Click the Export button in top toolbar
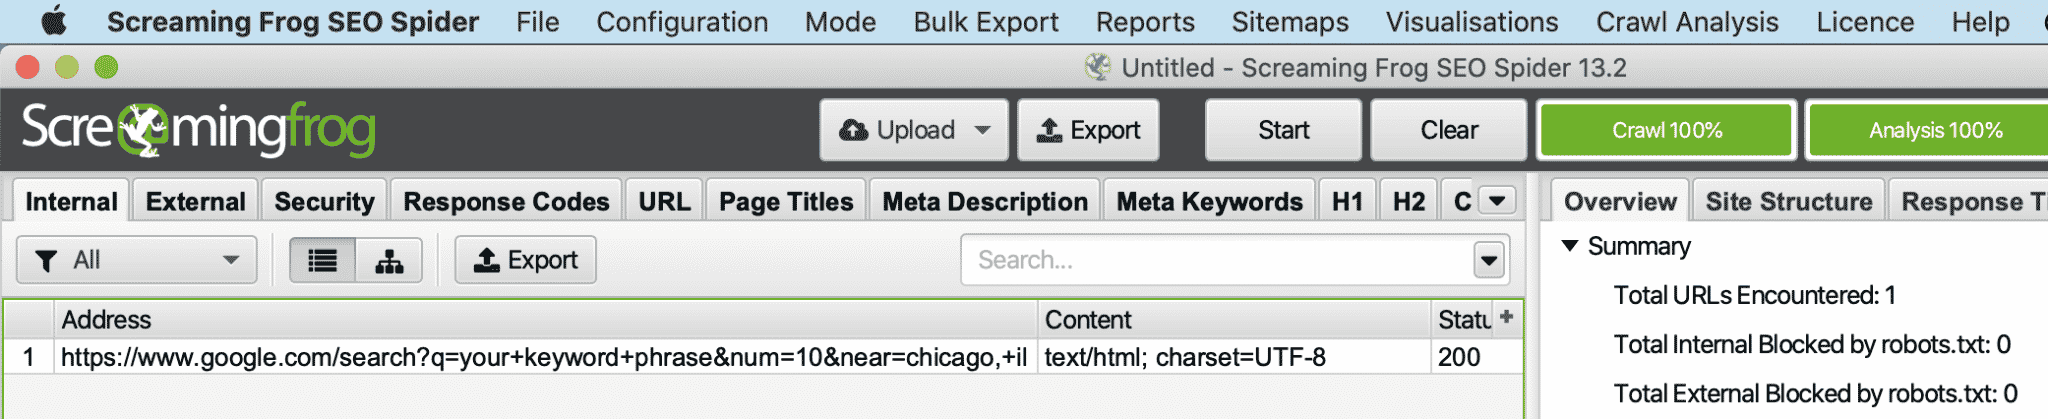Viewport: 2048px width, 419px height. coord(1089,130)
